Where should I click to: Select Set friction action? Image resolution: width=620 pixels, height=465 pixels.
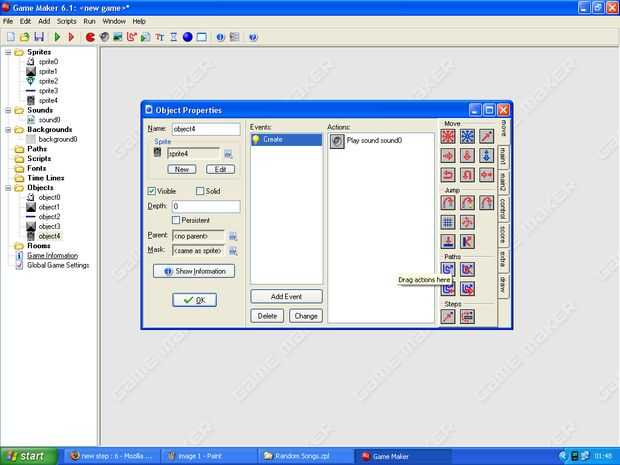(487, 175)
